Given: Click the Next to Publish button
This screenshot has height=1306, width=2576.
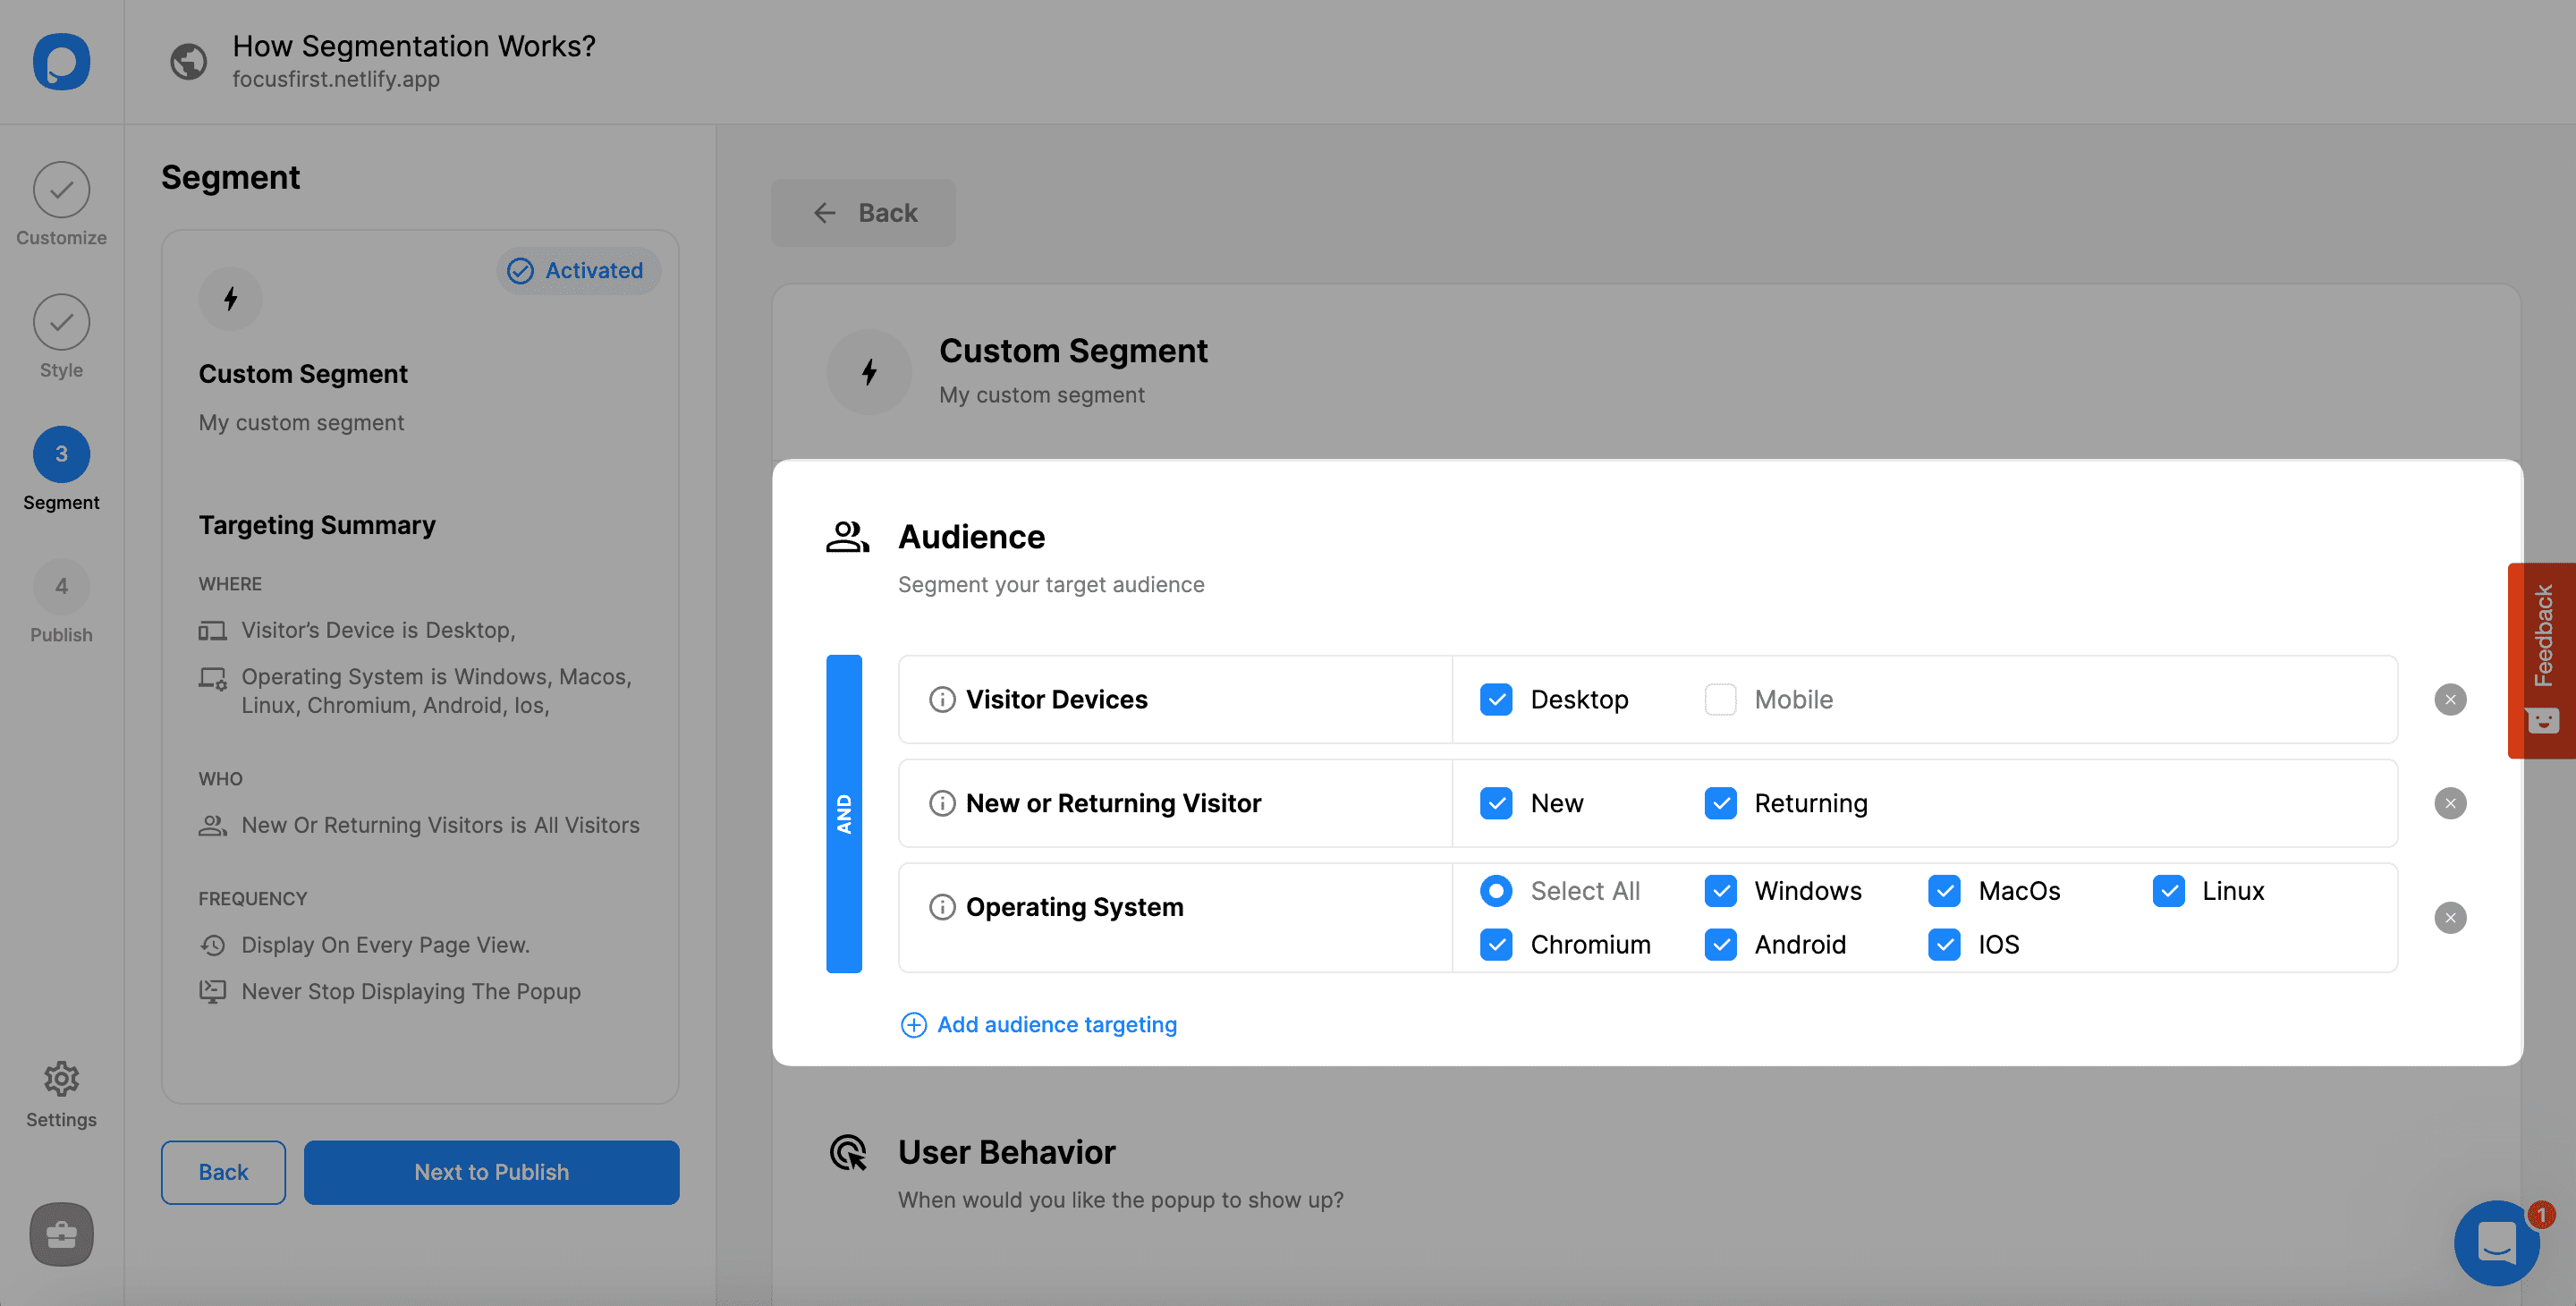Looking at the screenshot, I should tap(491, 1171).
